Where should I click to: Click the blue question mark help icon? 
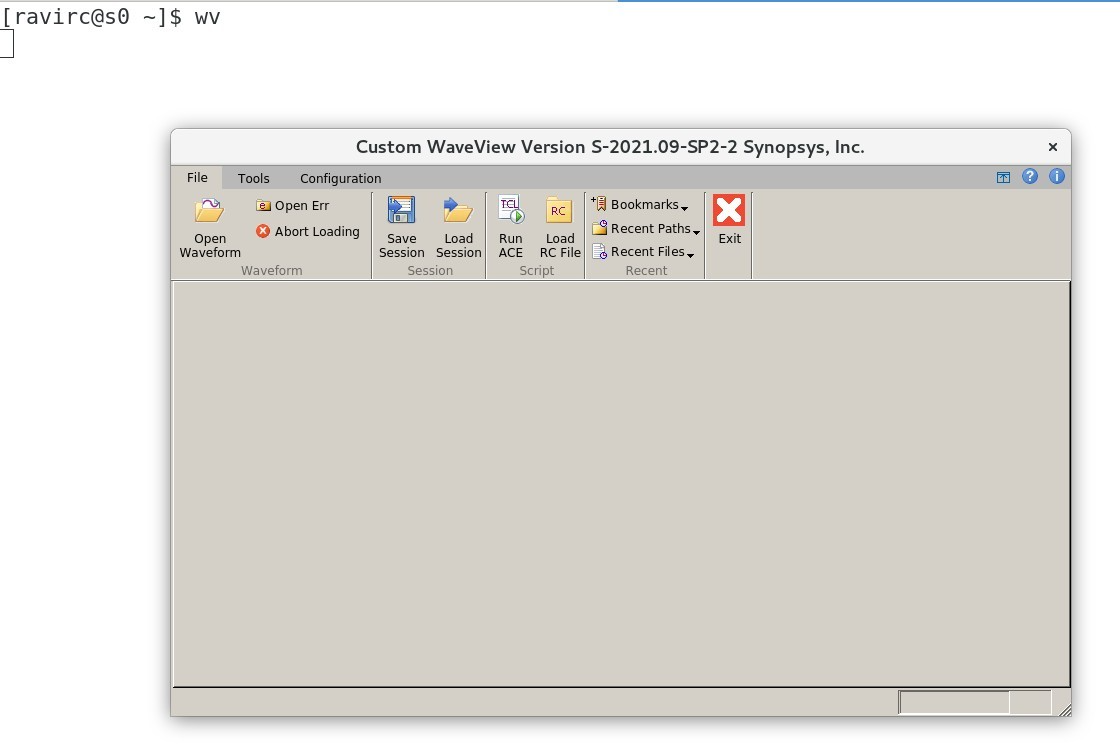tap(1029, 176)
